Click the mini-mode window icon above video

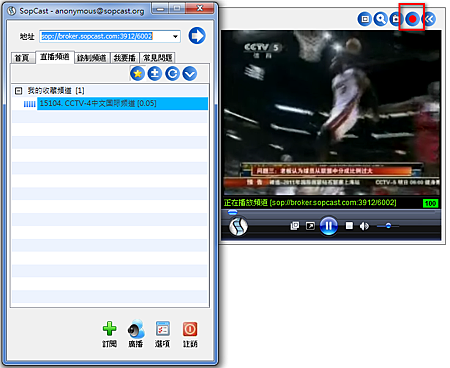(365, 19)
